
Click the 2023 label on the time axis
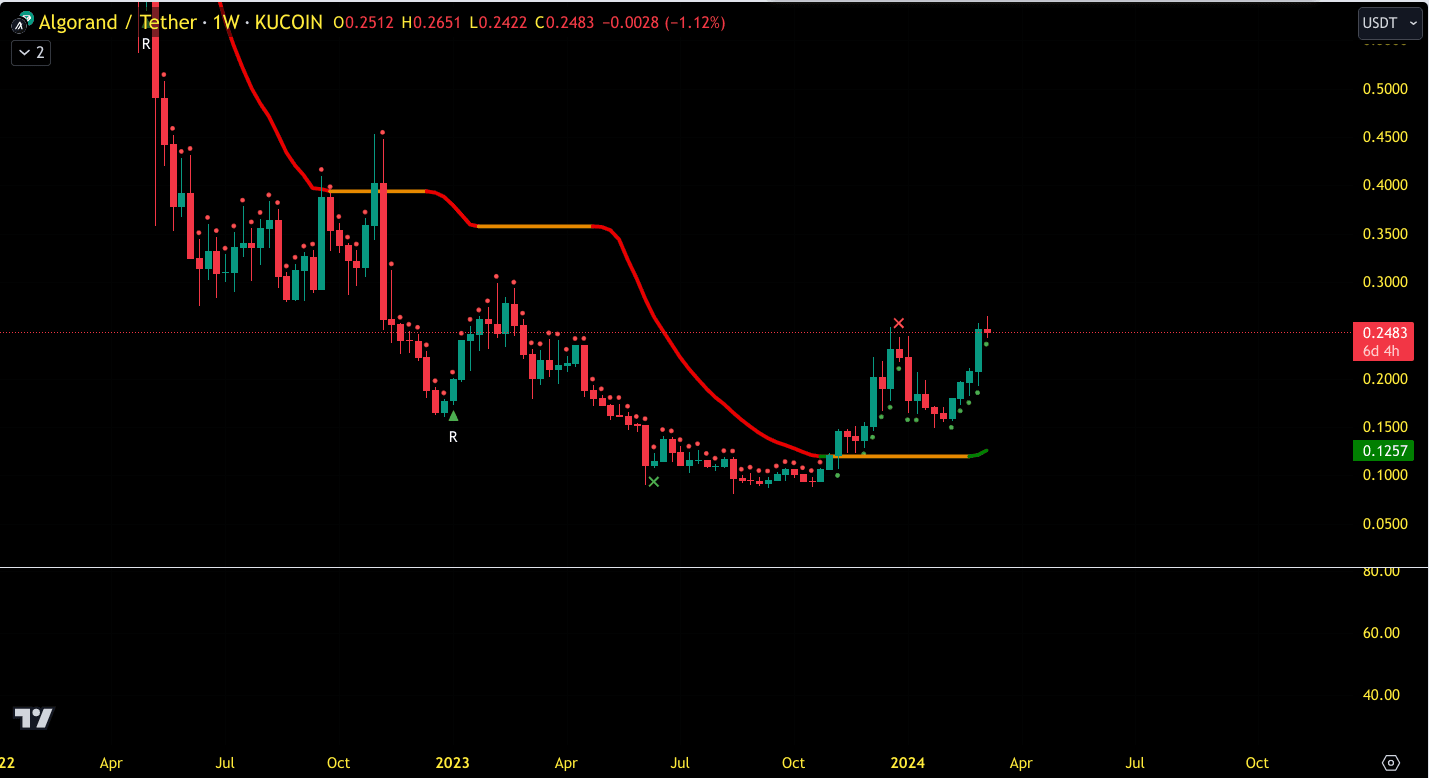point(452,763)
